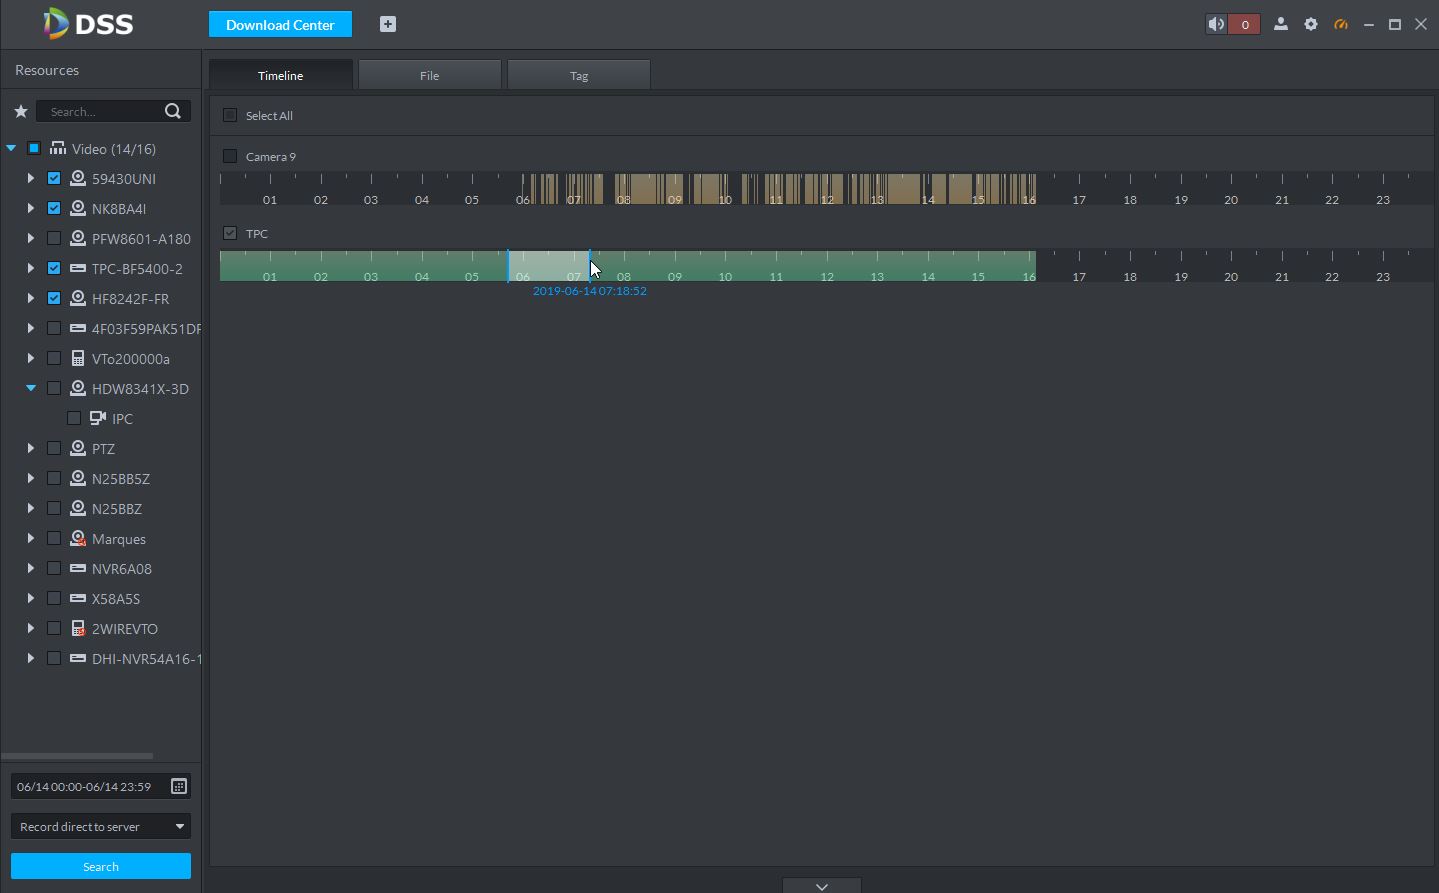
Task: Click the favorites star icon
Action: [21, 111]
